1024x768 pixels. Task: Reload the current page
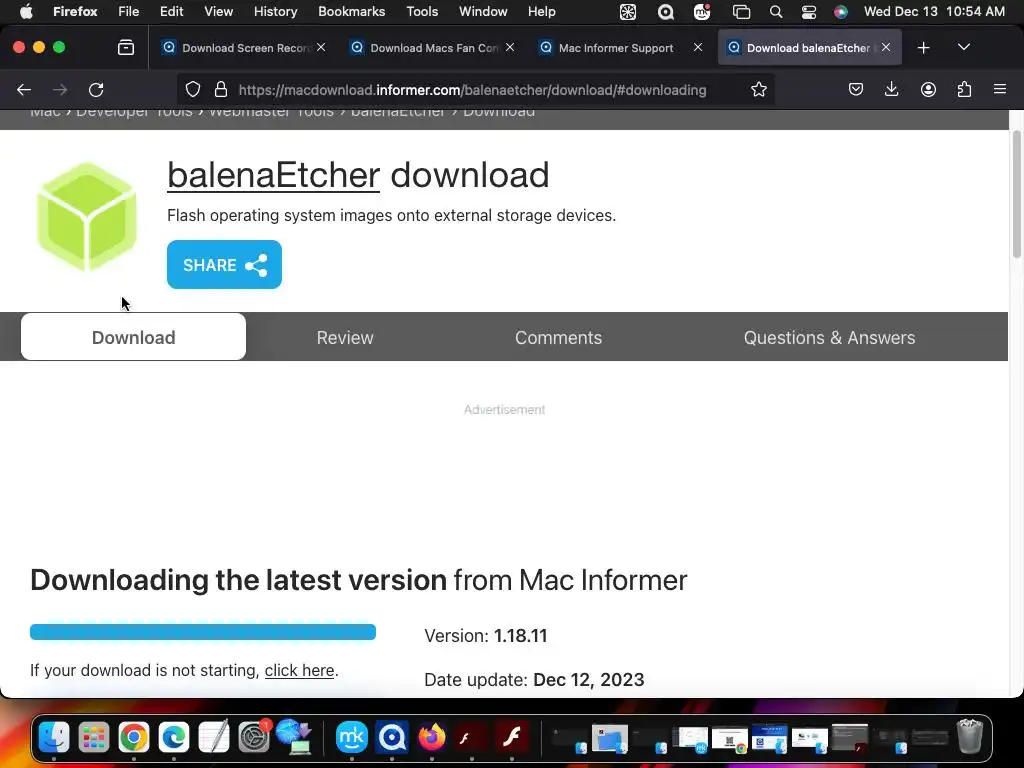click(x=96, y=89)
